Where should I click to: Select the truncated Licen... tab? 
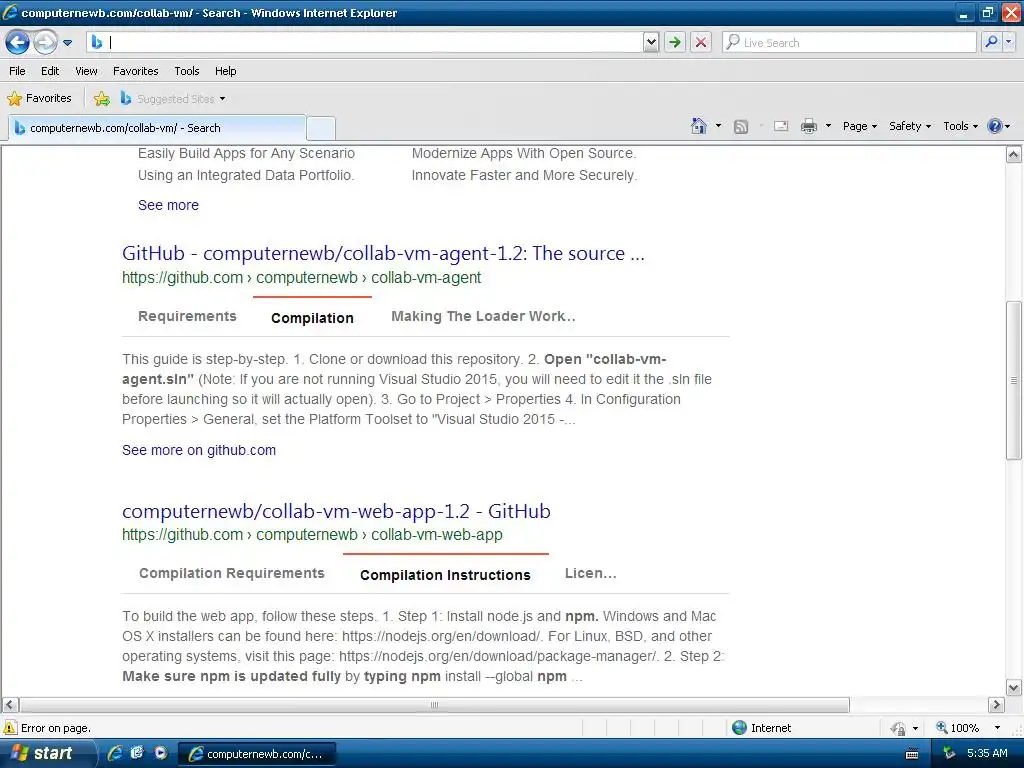(590, 573)
